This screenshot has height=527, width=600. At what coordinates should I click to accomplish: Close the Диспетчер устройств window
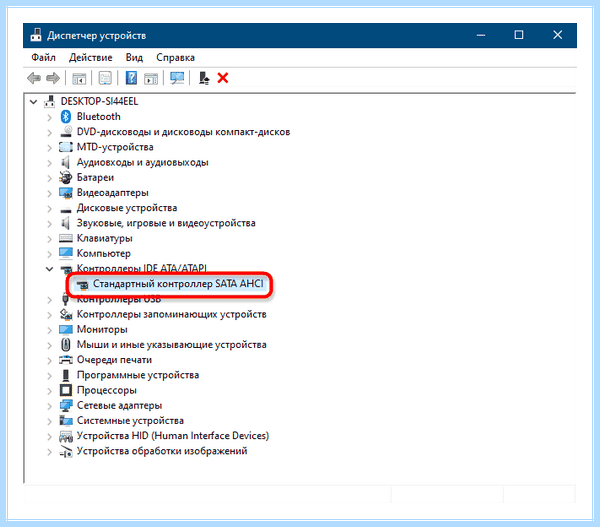(558, 35)
